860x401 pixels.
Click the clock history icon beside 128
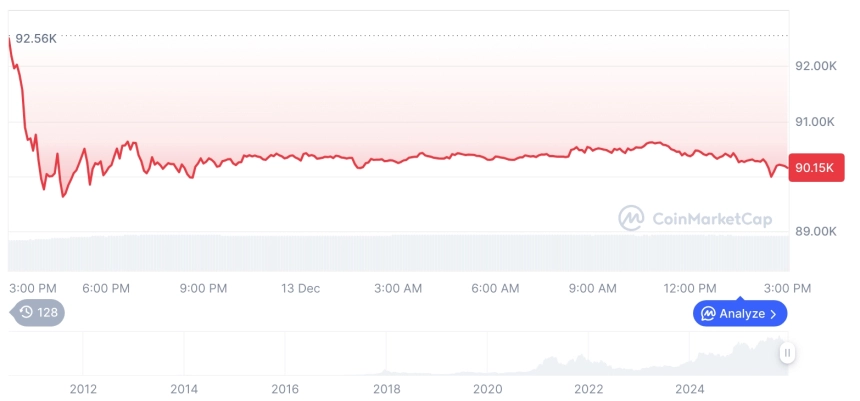(26, 312)
